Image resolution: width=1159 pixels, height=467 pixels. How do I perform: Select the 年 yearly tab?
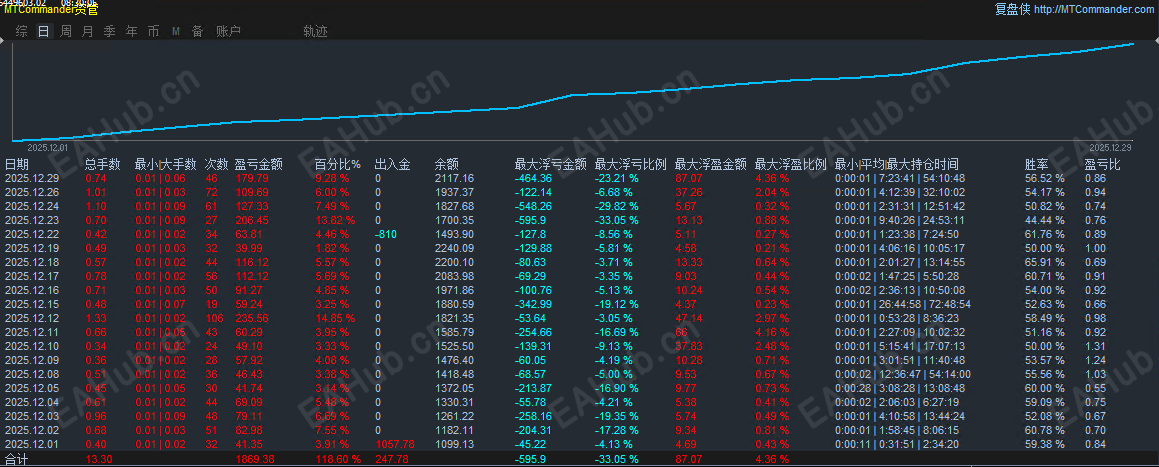(x=132, y=31)
